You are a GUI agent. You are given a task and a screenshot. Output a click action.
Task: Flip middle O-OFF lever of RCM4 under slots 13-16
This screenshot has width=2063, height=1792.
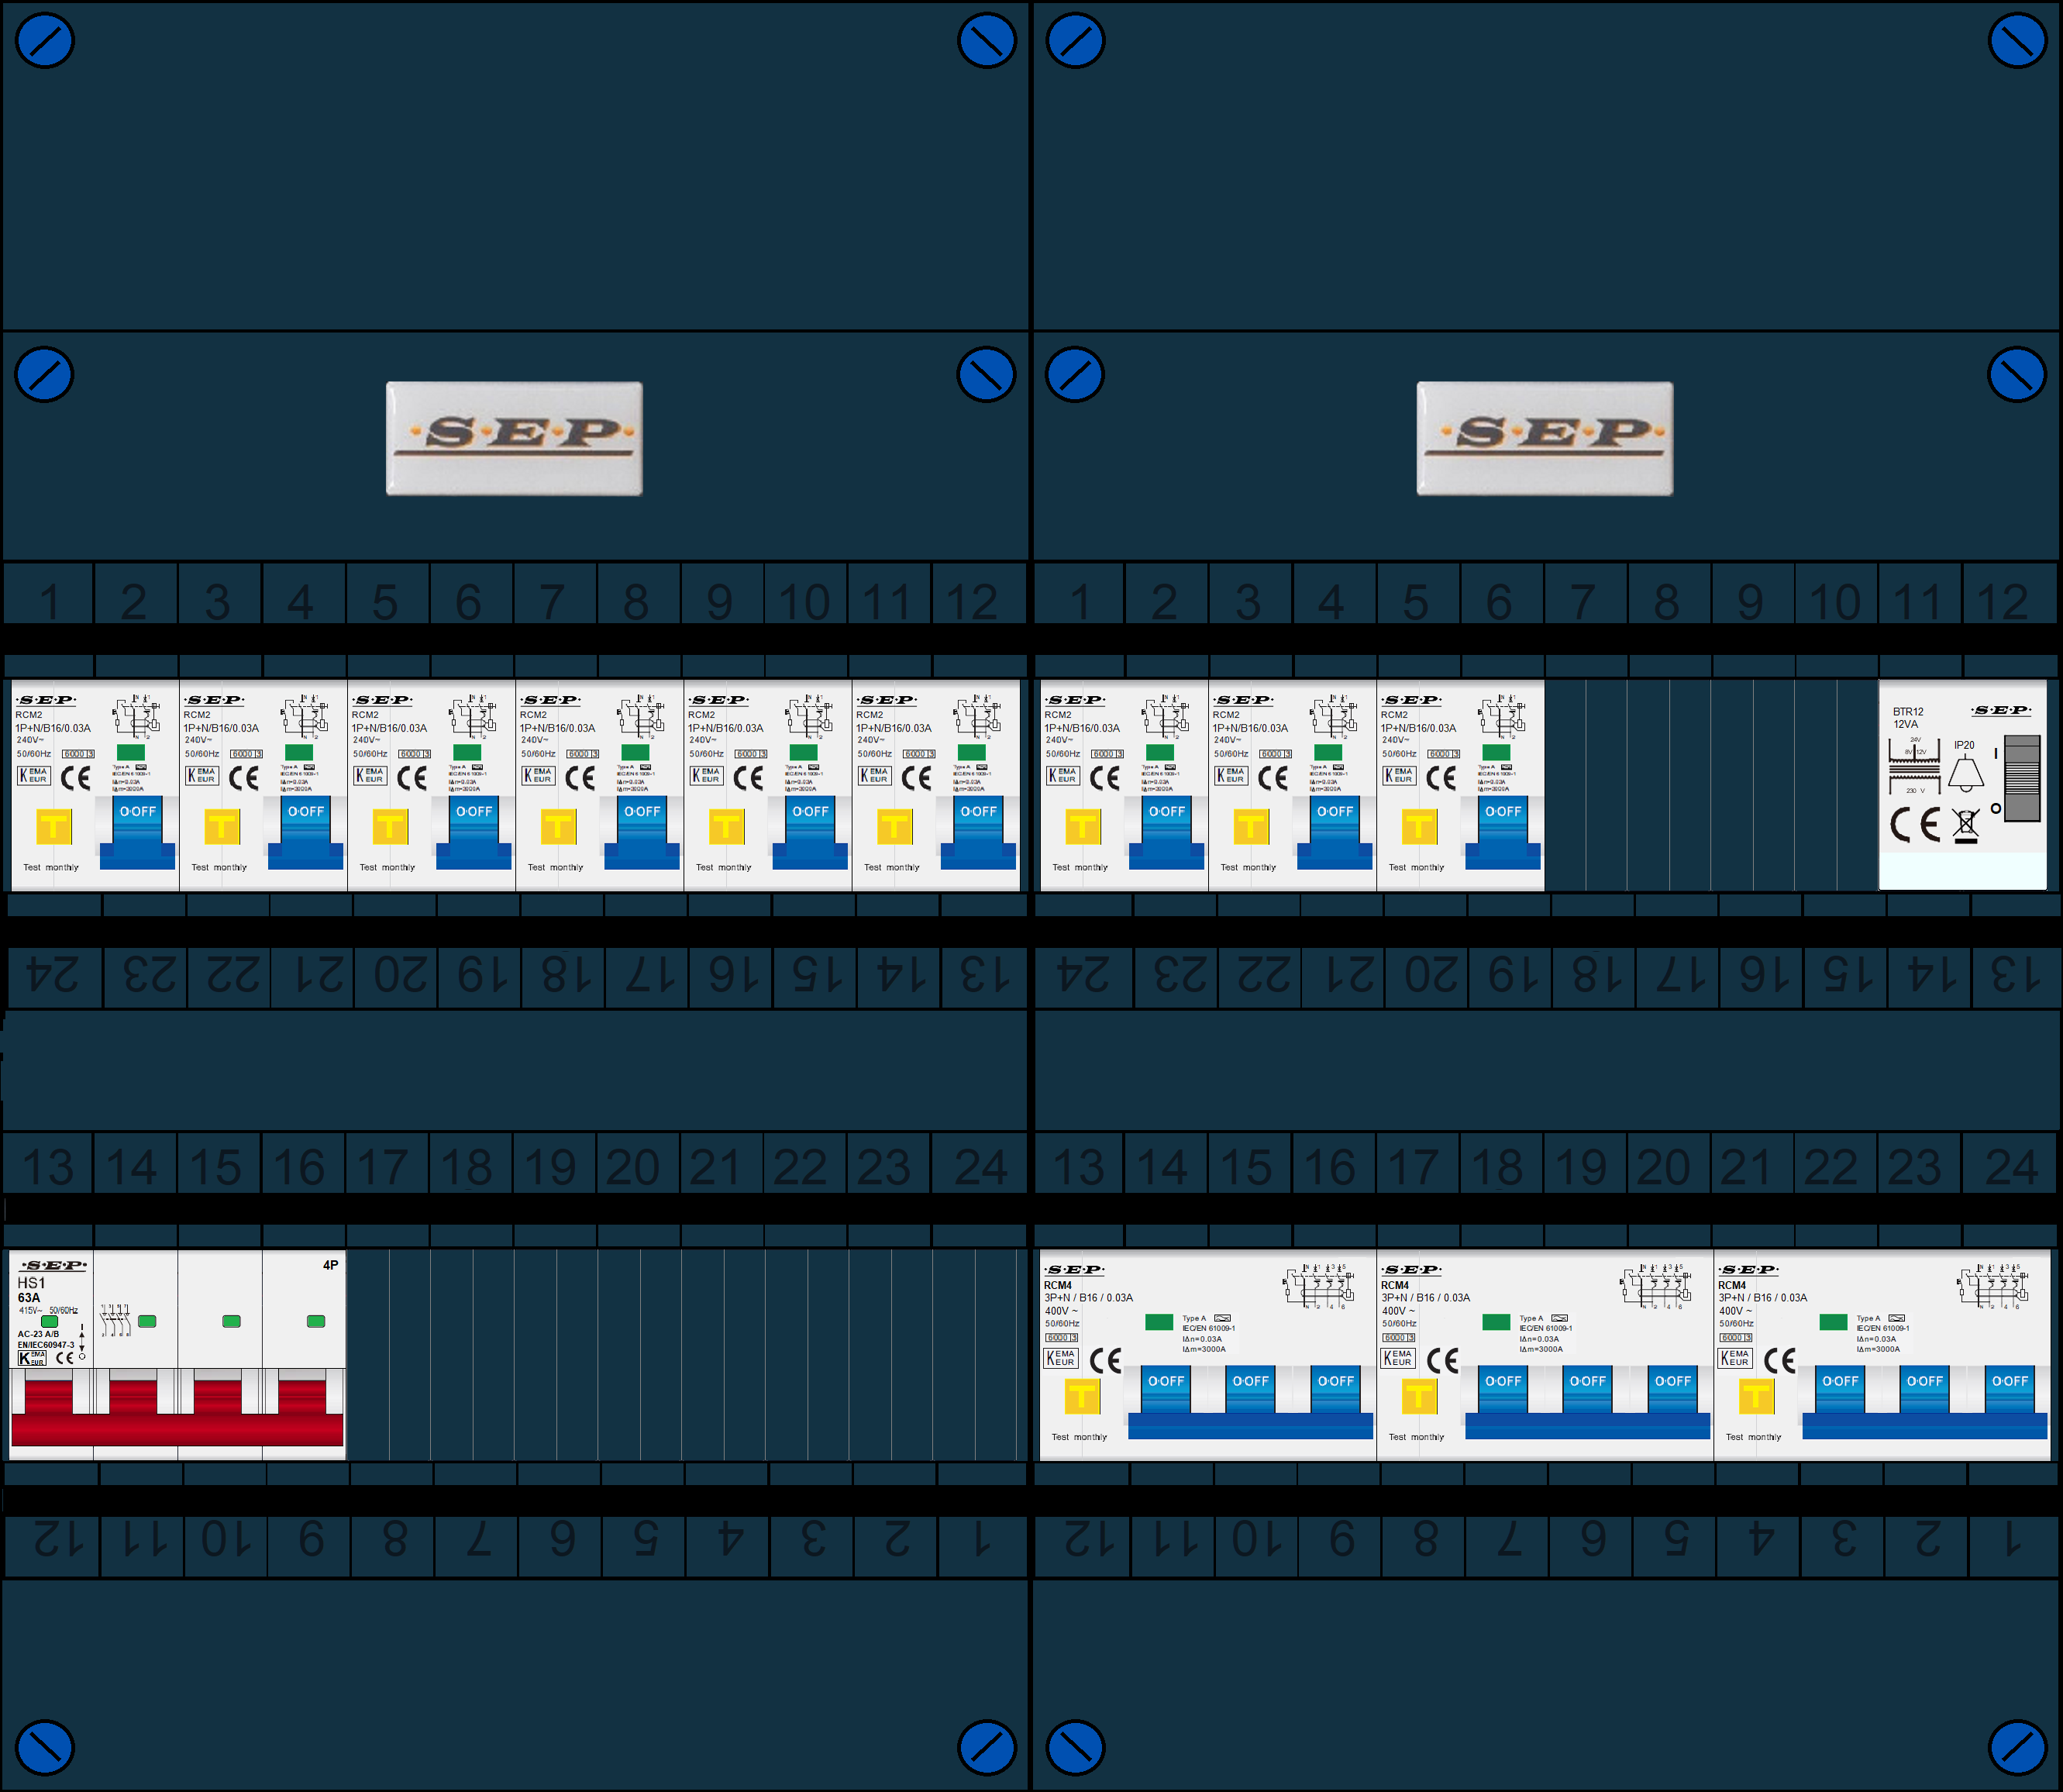tap(1250, 1390)
